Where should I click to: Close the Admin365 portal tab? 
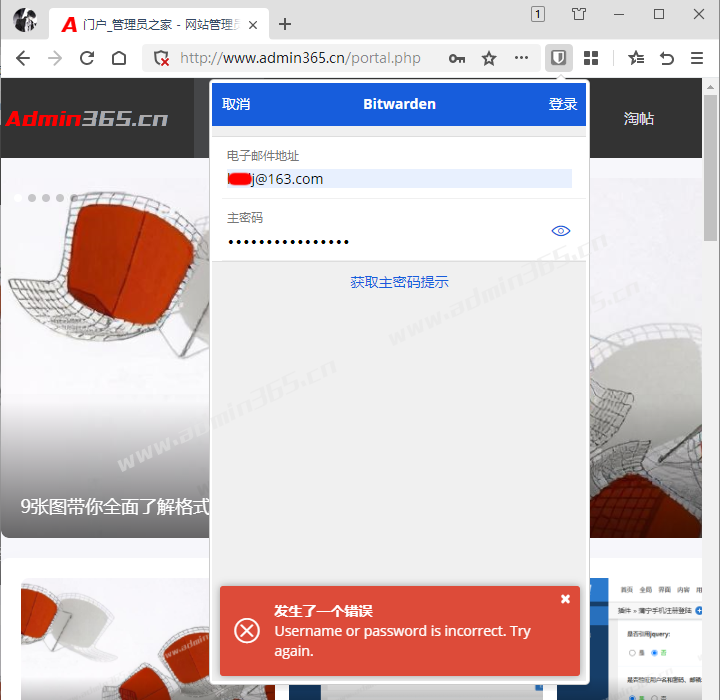pyautogui.click(x=253, y=25)
